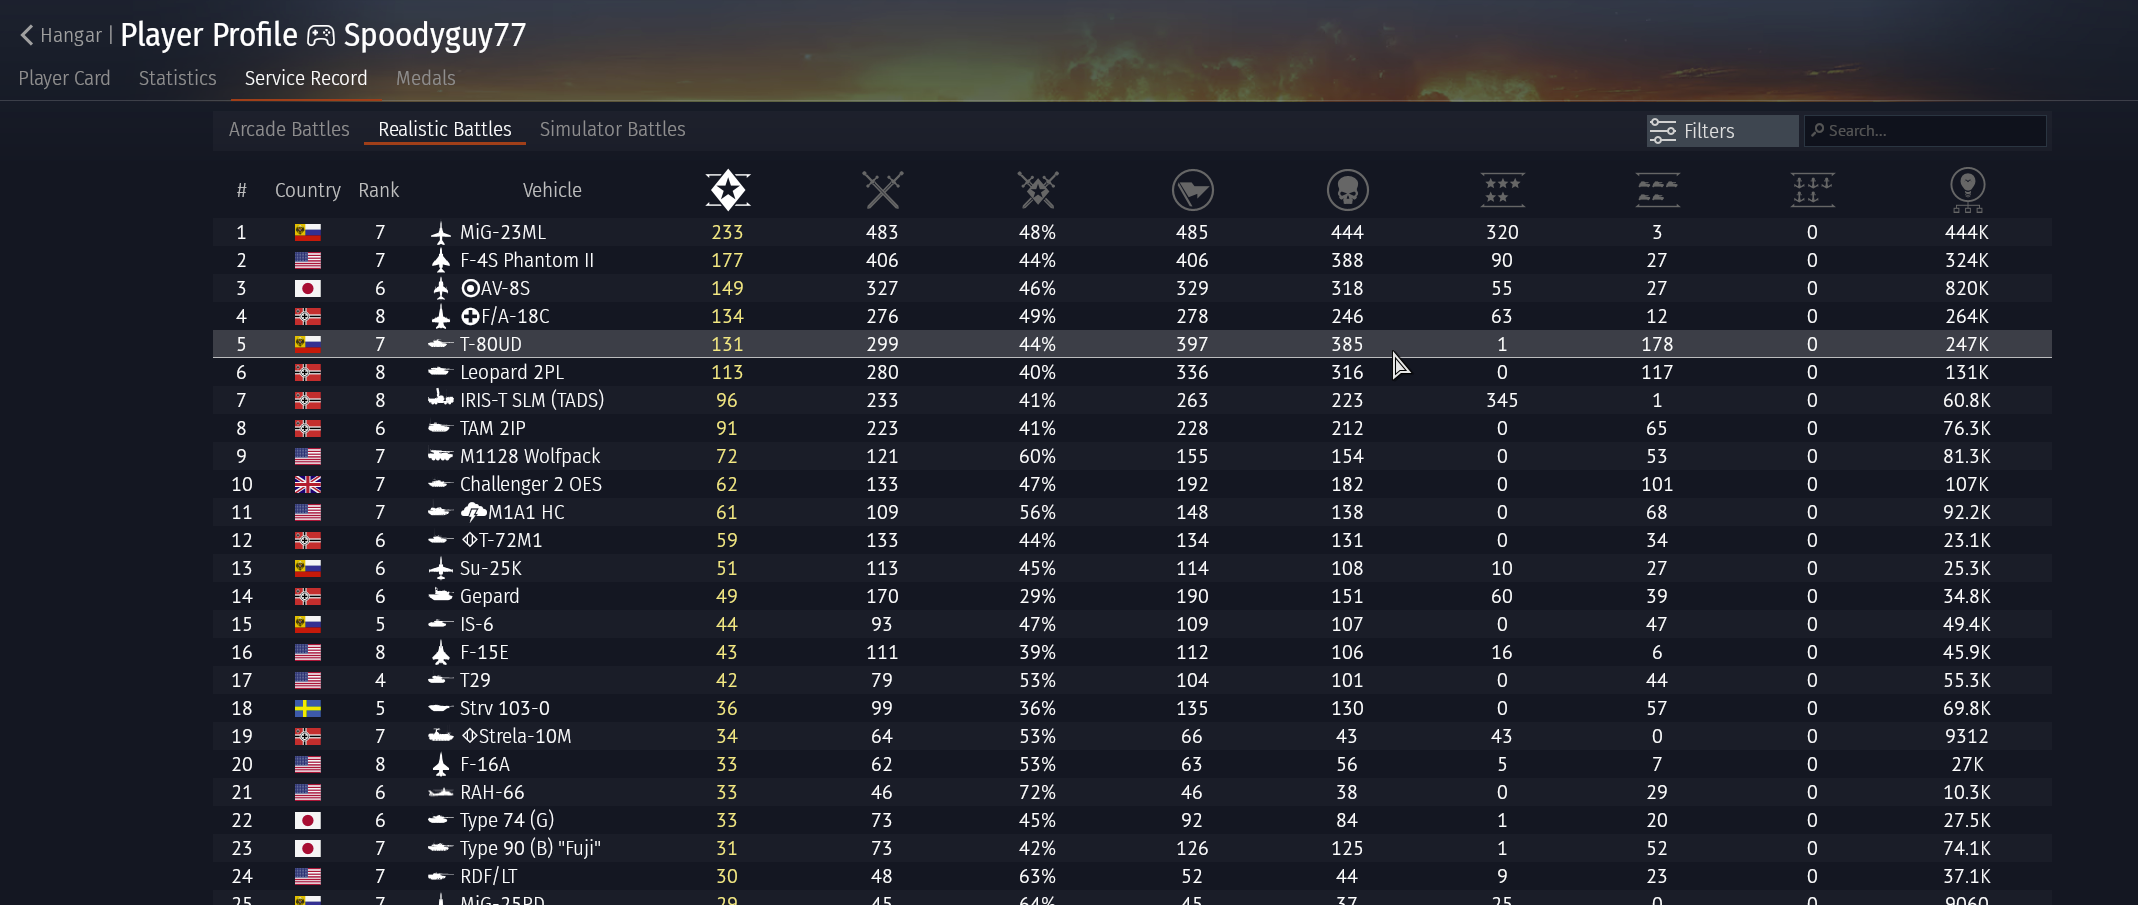Click the US flag beside F-4S Phantom II
The width and height of the screenshot is (2138, 905).
pyautogui.click(x=308, y=260)
